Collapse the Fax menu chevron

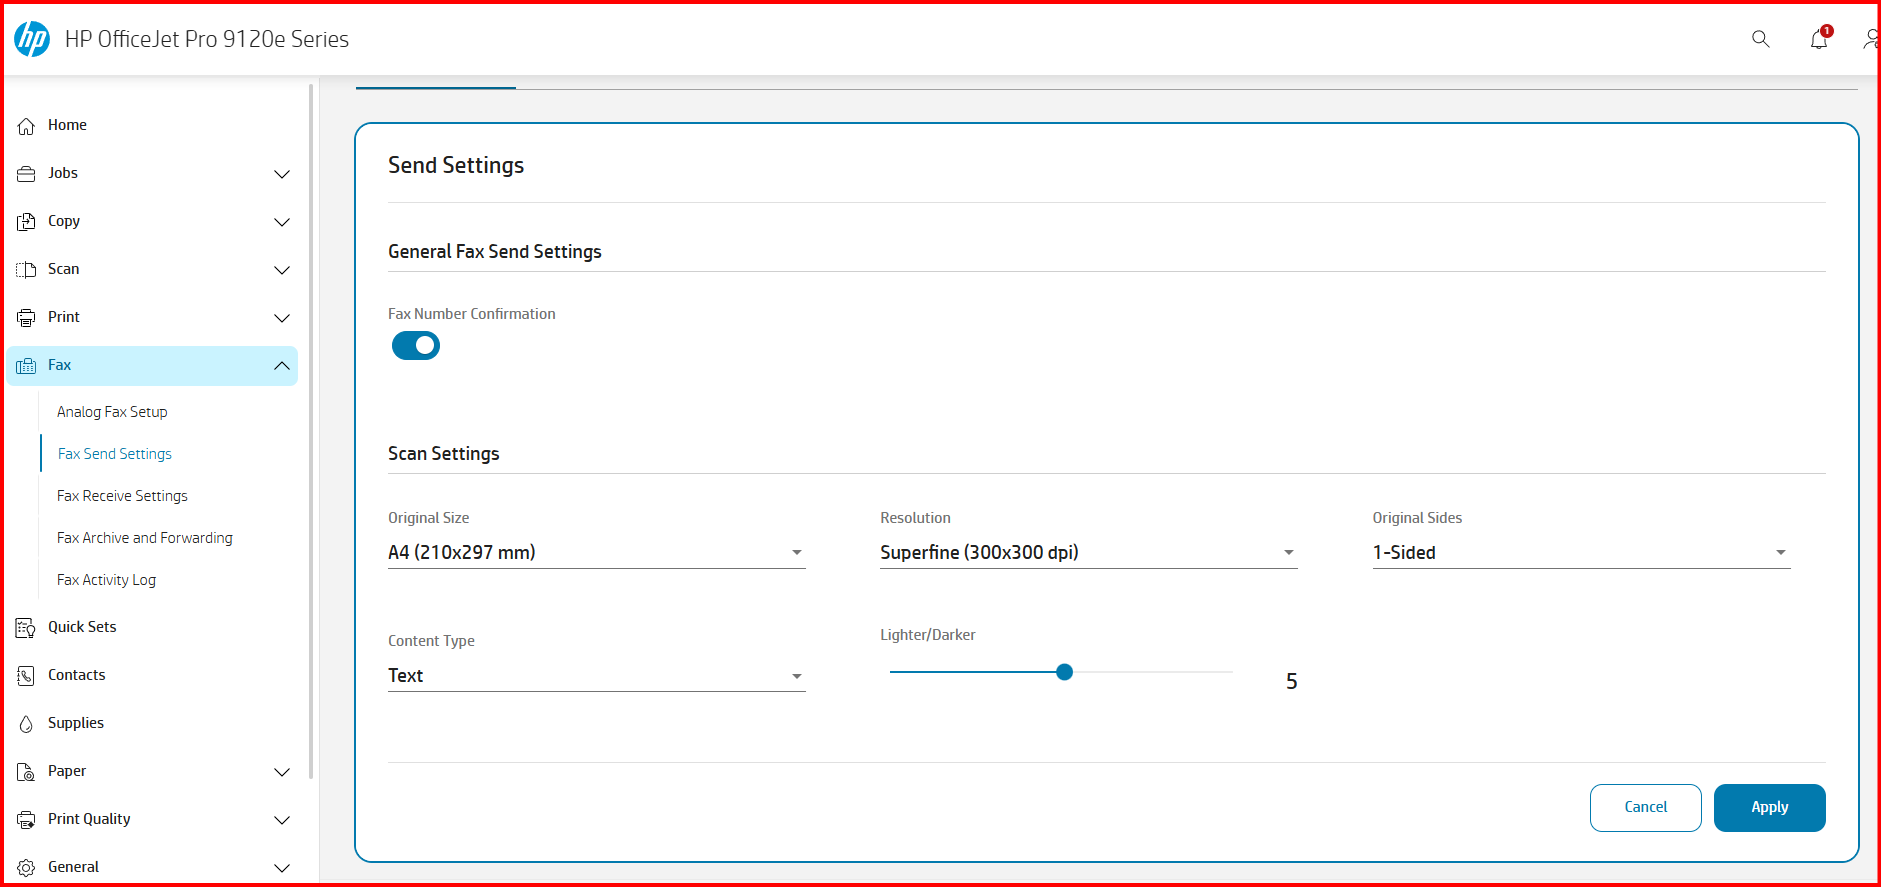[282, 366]
